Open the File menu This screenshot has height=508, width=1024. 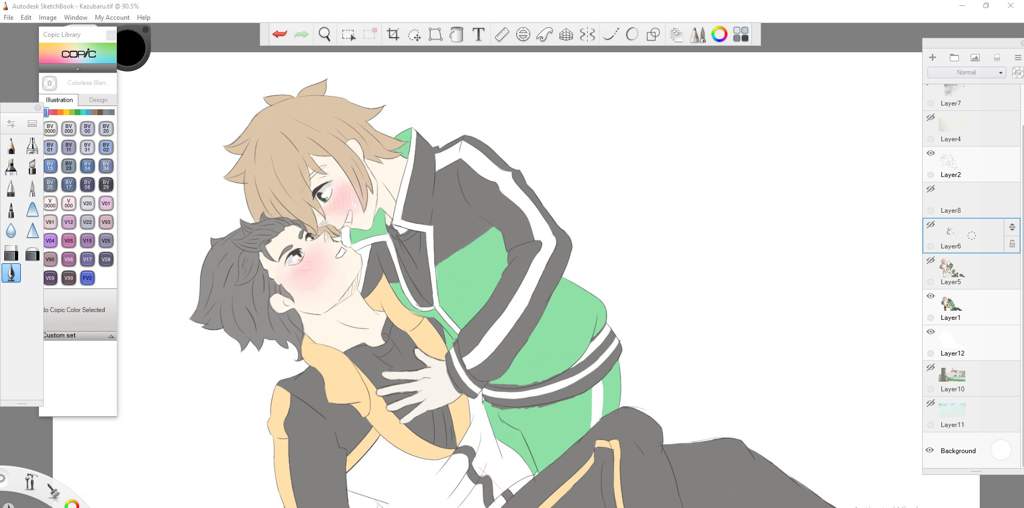pyautogui.click(x=8, y=18)
